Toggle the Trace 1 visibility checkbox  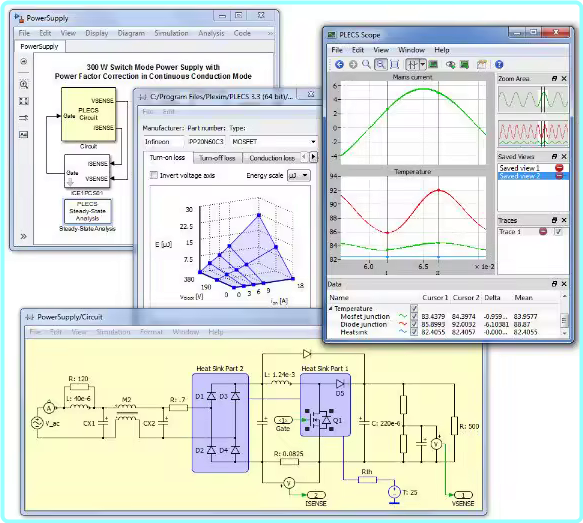click(558, 232)
